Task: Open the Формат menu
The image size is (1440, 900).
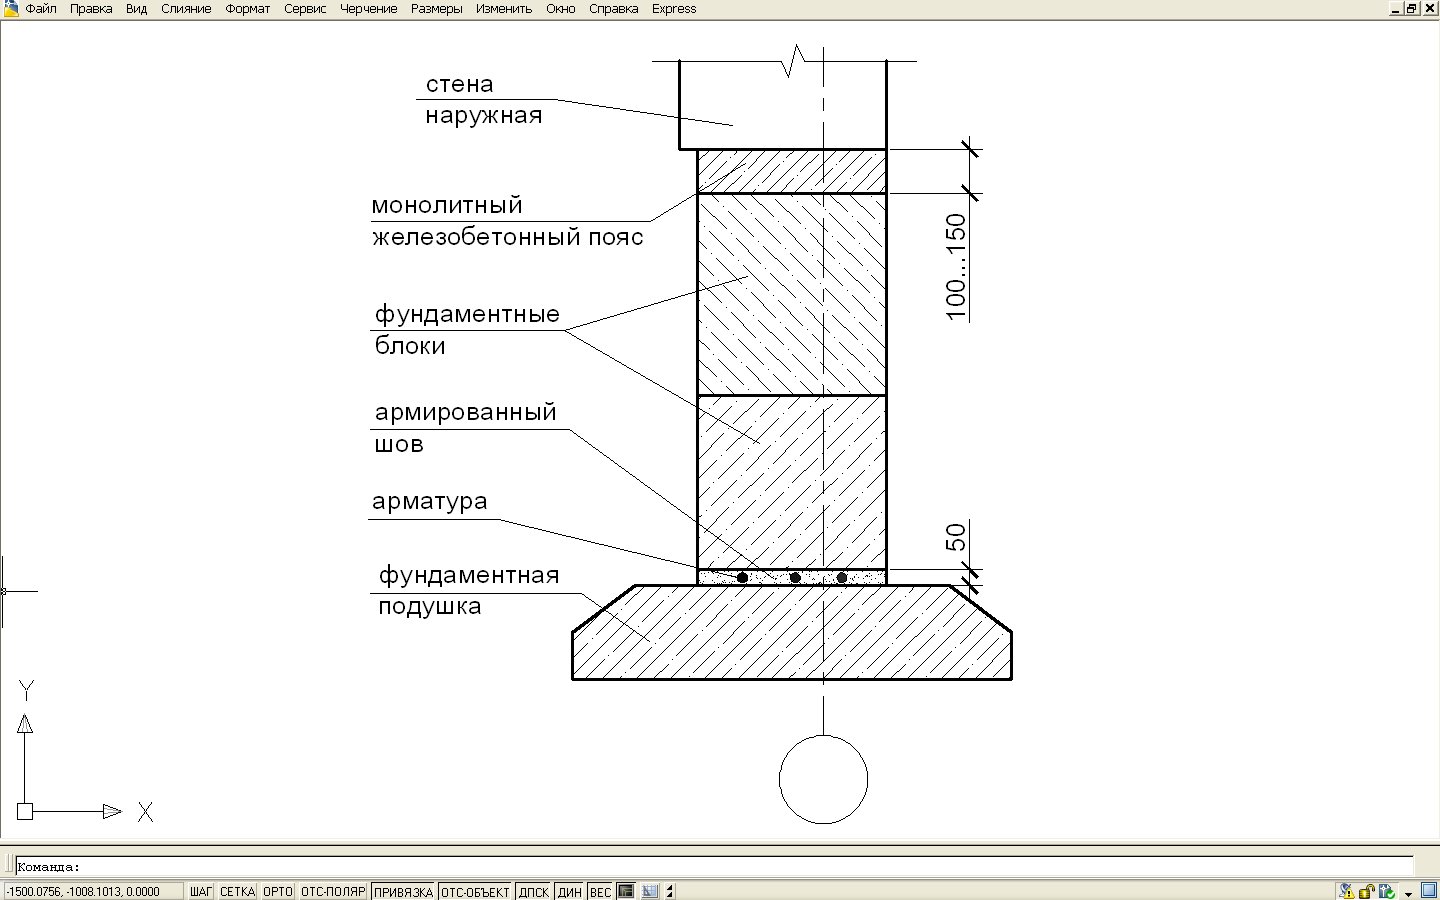Action: pyautogui.click(x=247, y=8)
